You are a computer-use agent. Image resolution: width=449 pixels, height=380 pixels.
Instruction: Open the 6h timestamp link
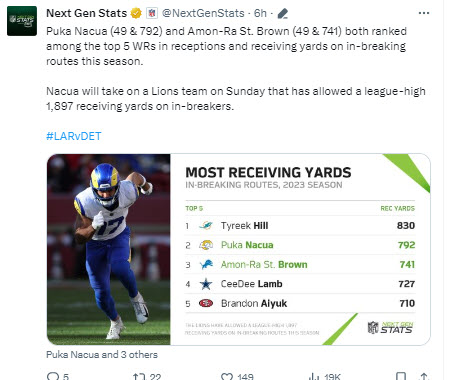point(260,13)
